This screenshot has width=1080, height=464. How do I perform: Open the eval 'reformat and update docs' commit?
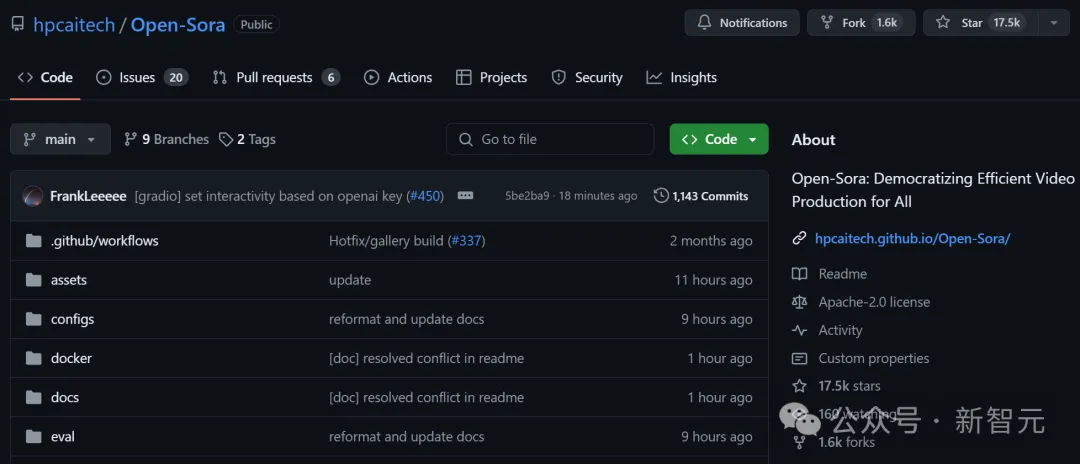point(406,437)
